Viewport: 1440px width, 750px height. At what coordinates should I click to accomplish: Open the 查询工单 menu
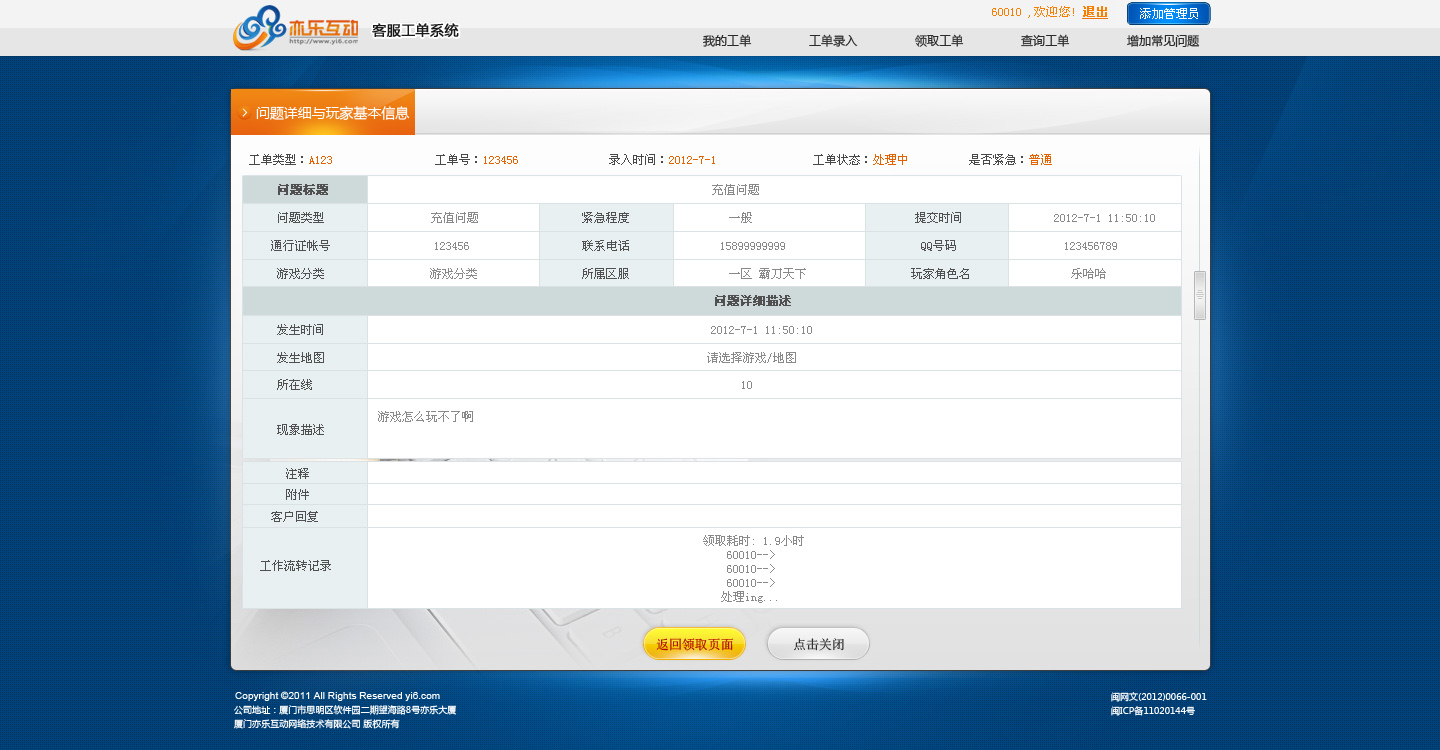(x=1045, y=41)
